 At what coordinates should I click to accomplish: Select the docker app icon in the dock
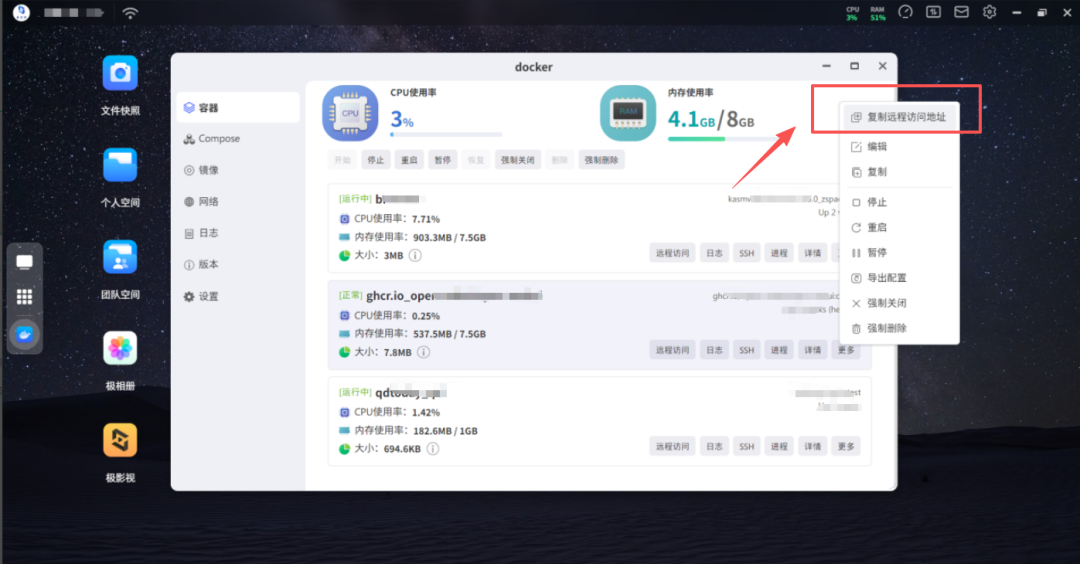coord(24,335)
